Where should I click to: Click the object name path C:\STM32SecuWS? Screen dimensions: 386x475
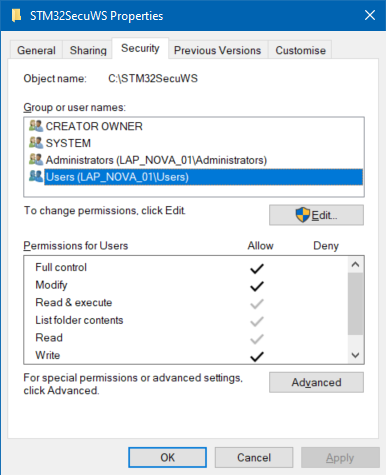click(153, 78)
